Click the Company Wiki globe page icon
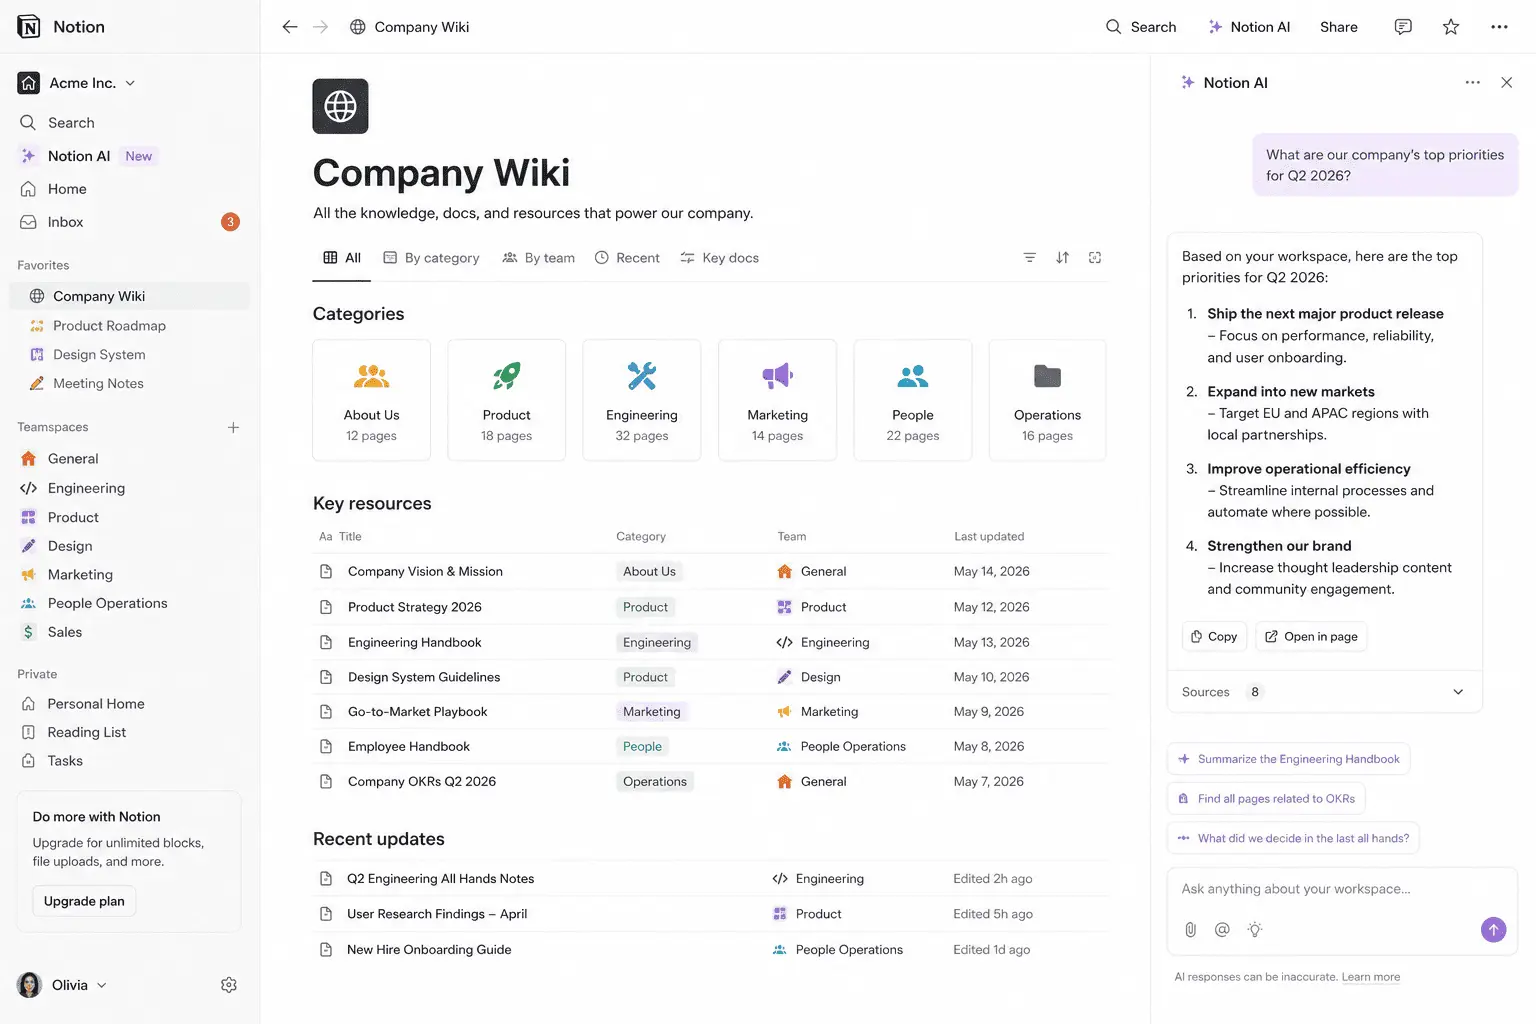The width and height of the screenshot is (1536, 1024). (340, 106)
